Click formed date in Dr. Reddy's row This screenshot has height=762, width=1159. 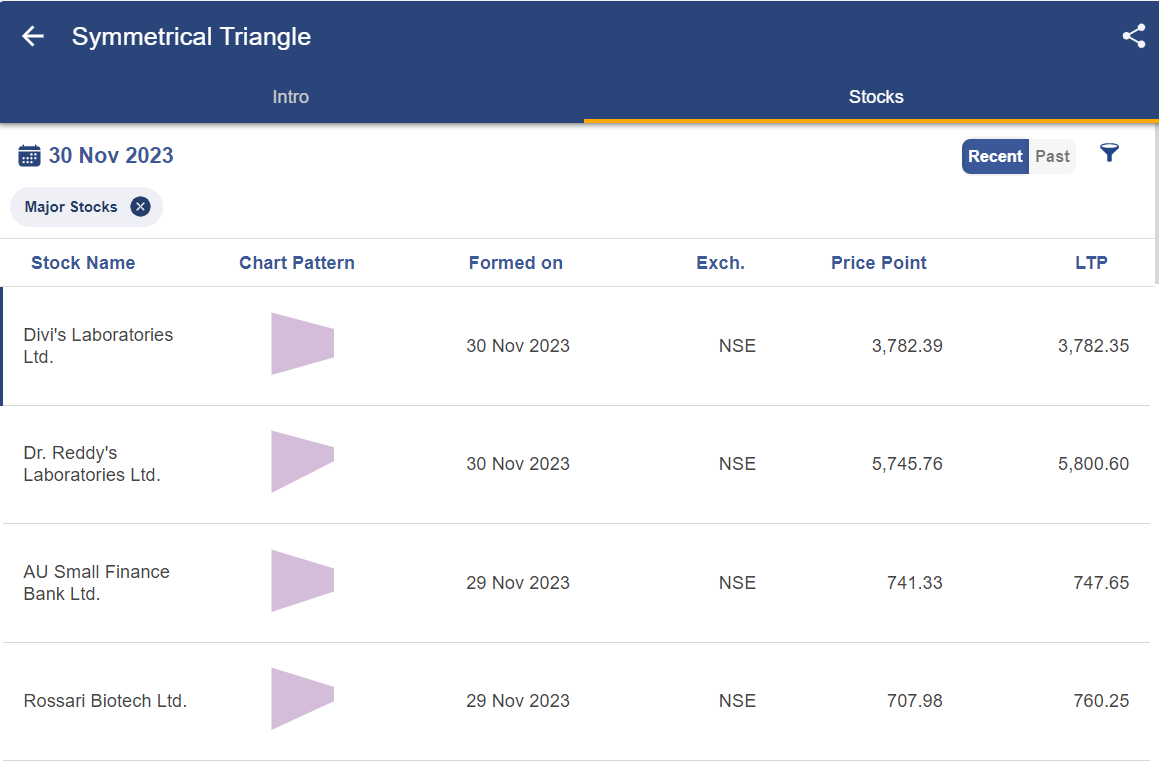tap(517, 464)
